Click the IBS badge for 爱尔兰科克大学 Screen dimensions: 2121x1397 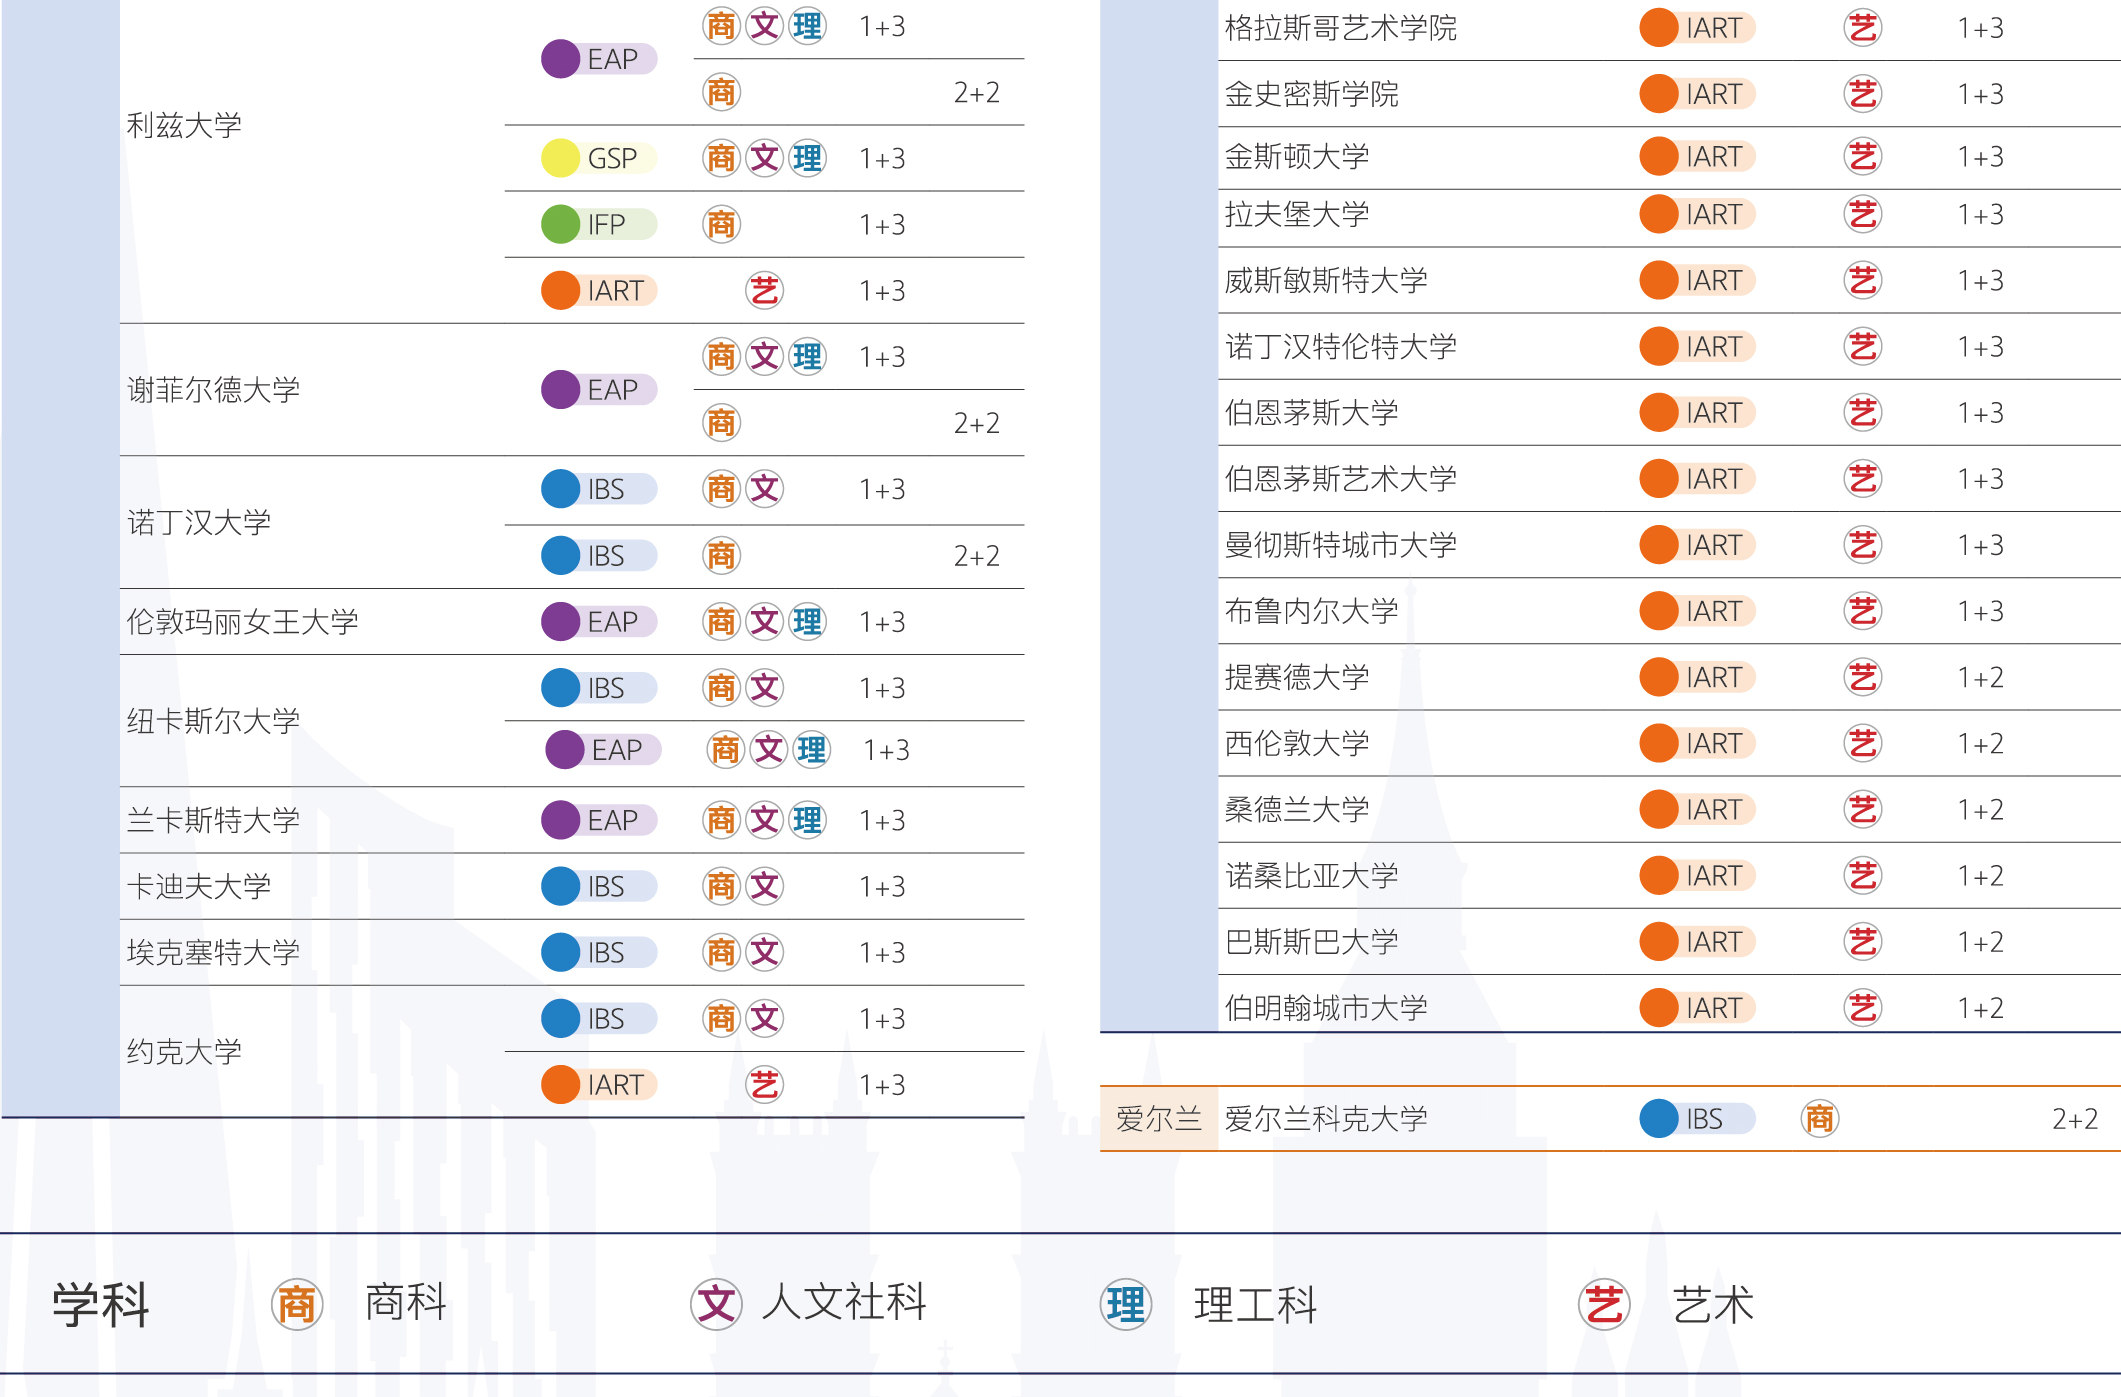pos(1697,1118)
